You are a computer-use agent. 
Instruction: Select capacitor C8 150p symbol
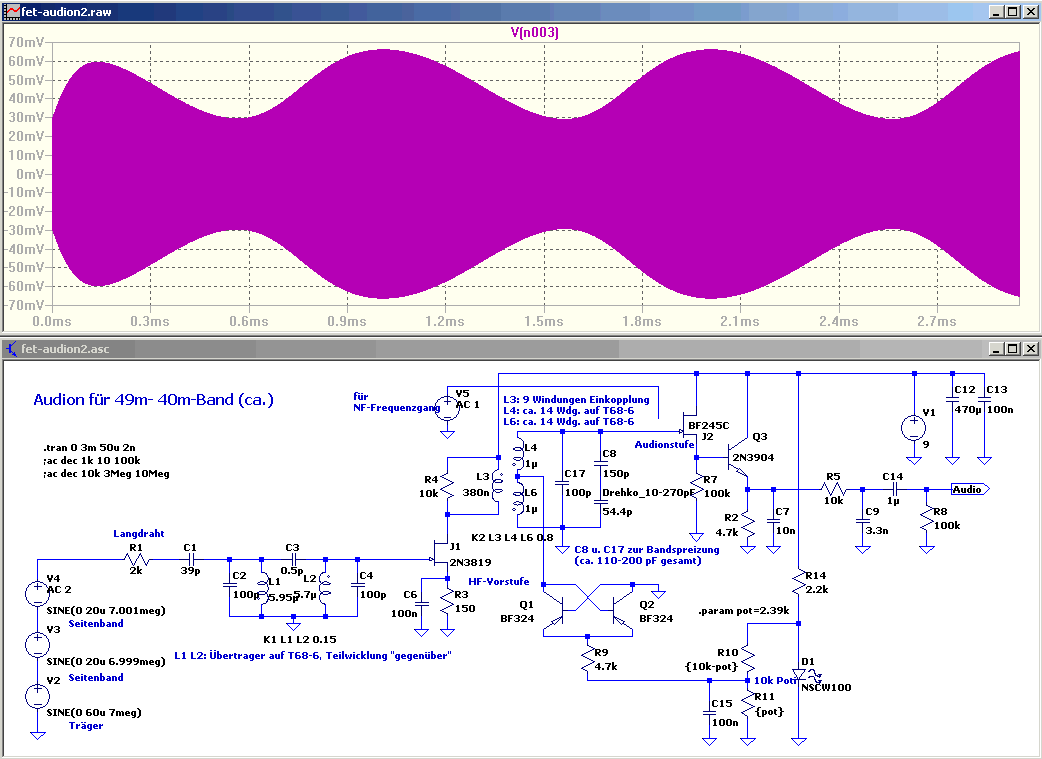tap(601, 464)
